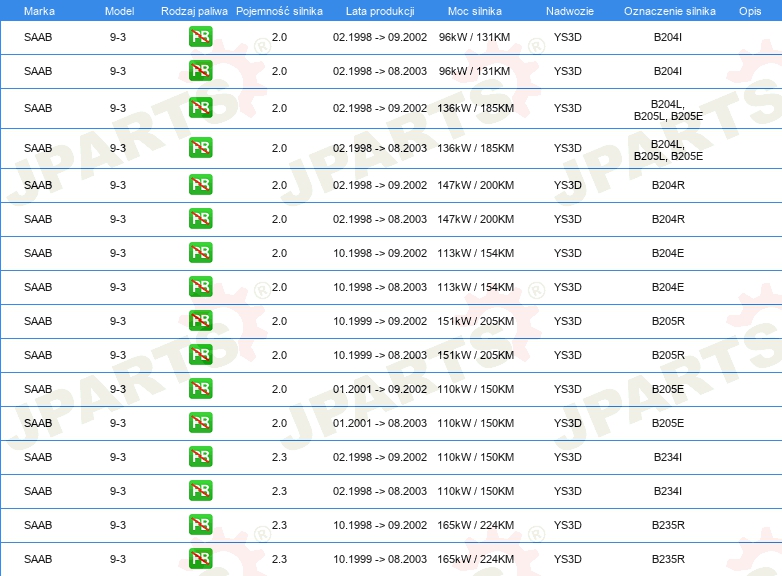The image size is (782, 576).
Task: Click the Opis column header
Action: point(750,11)
